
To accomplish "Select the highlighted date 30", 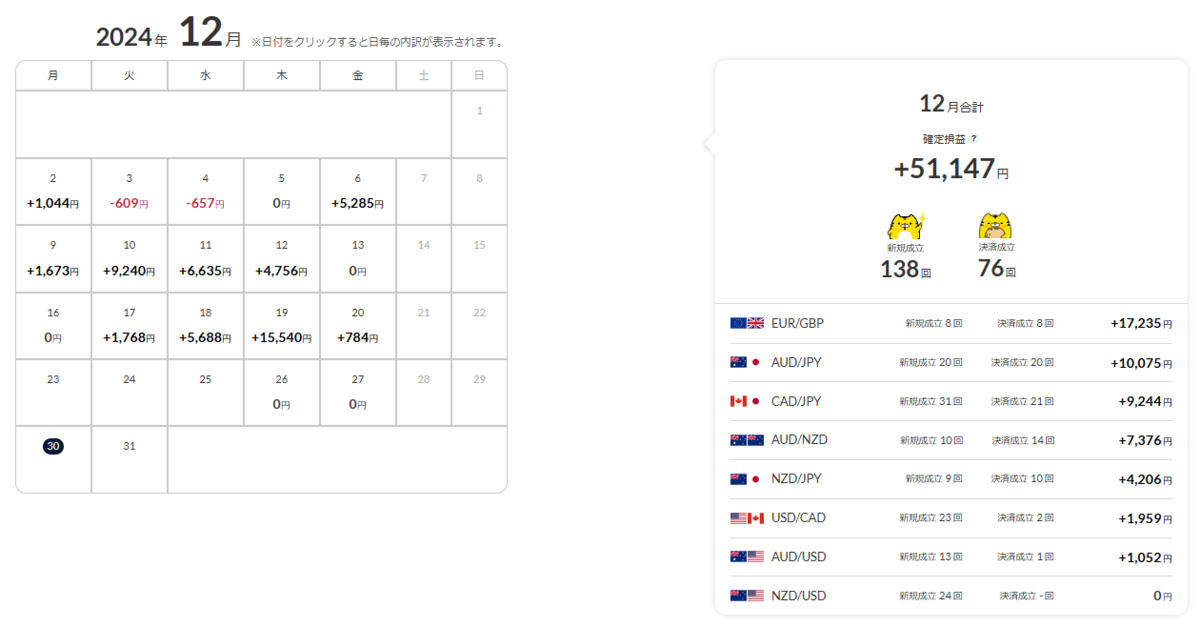I will [x=53, y=446].
